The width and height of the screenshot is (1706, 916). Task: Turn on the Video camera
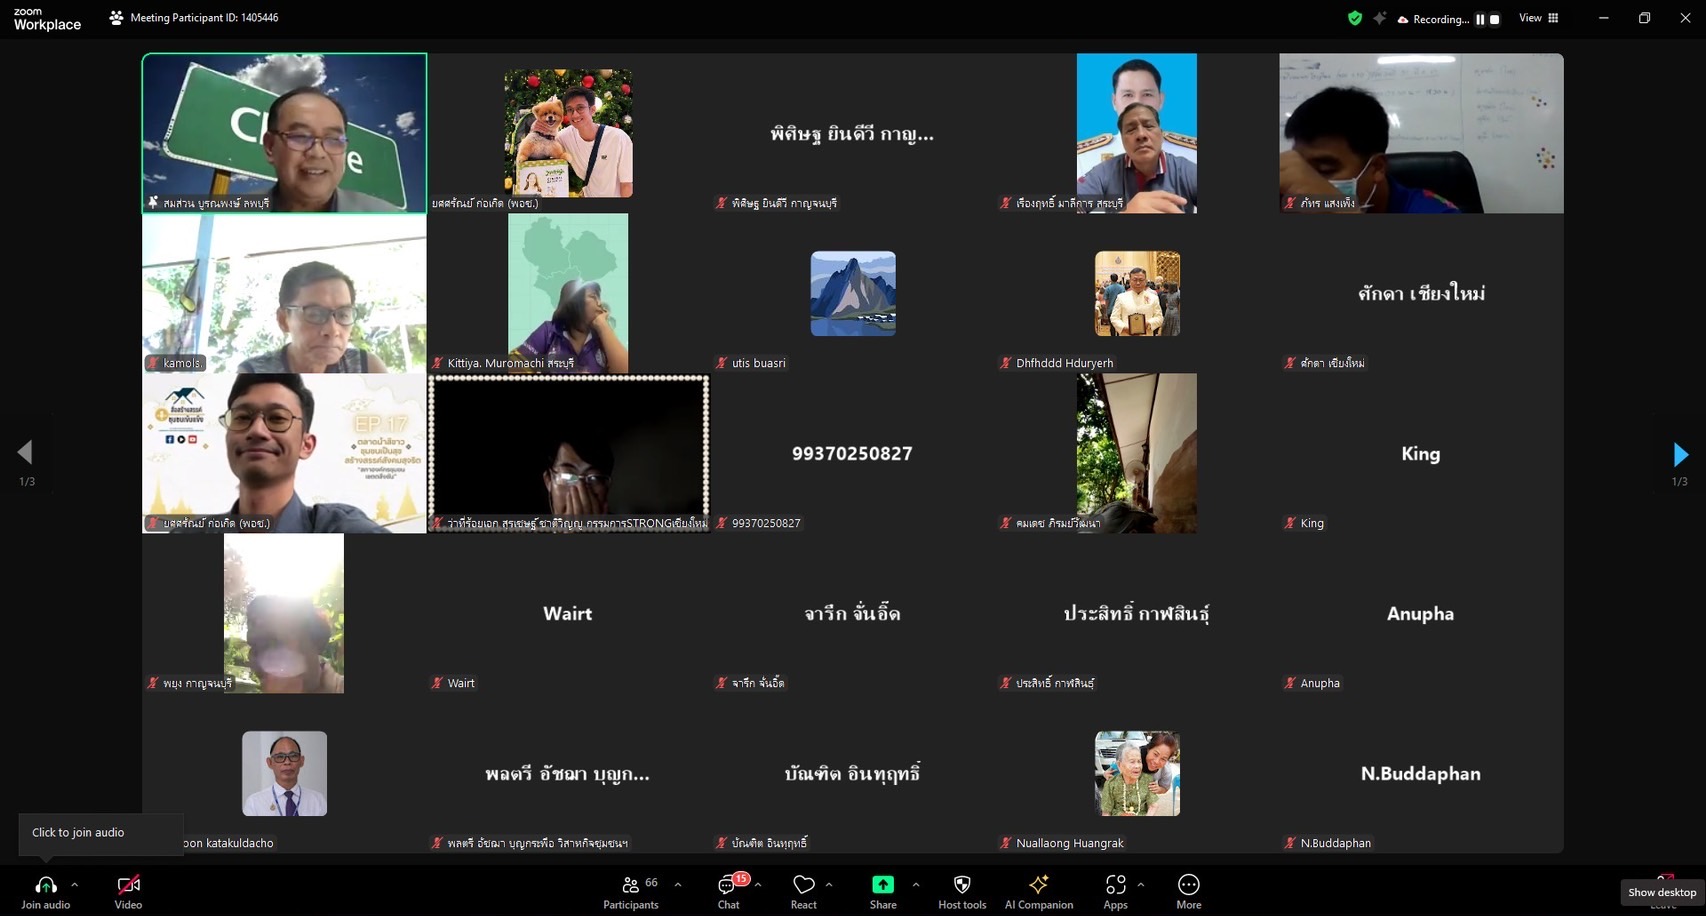click(128, 885)
